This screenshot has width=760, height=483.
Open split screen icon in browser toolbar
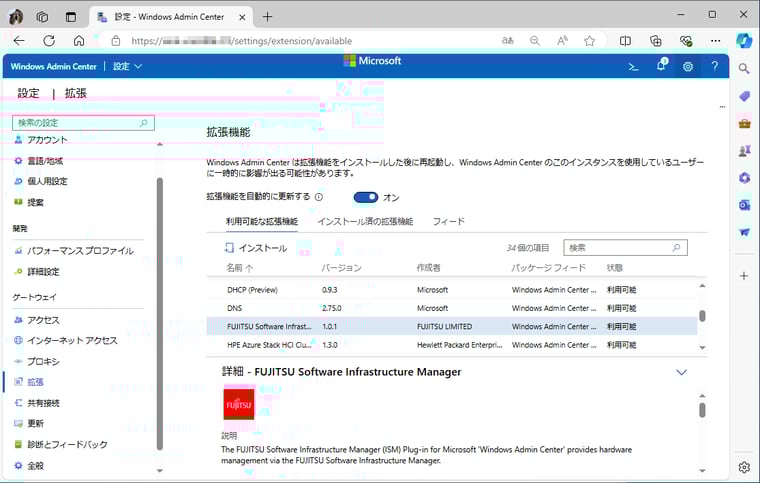point(625,41)
